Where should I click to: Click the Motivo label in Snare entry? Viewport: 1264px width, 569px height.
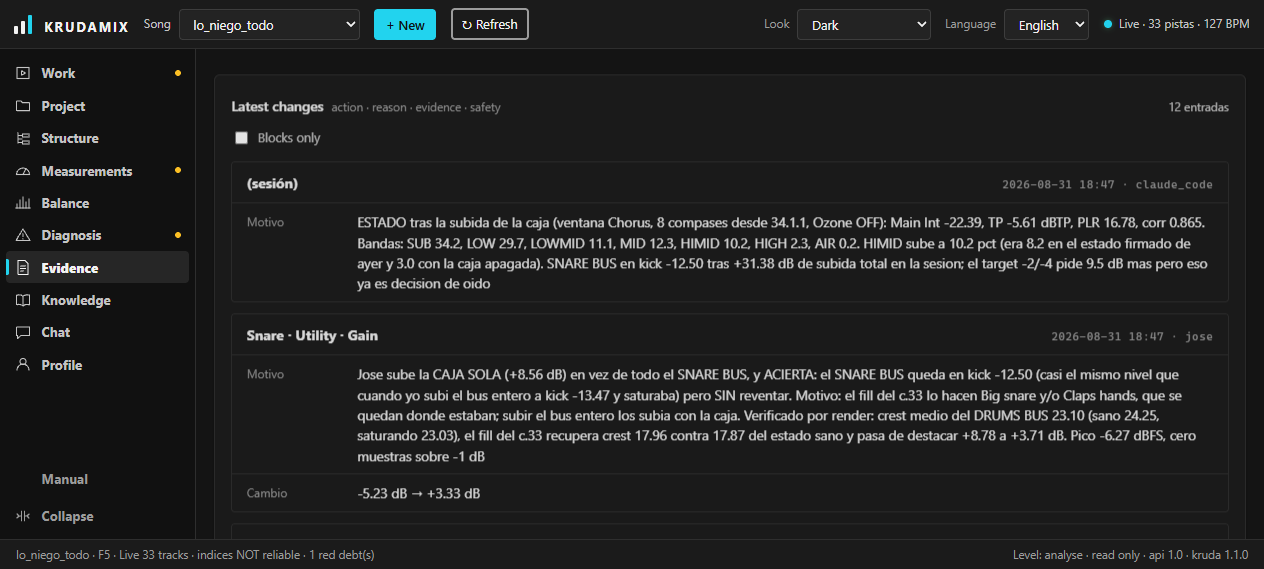265,374
